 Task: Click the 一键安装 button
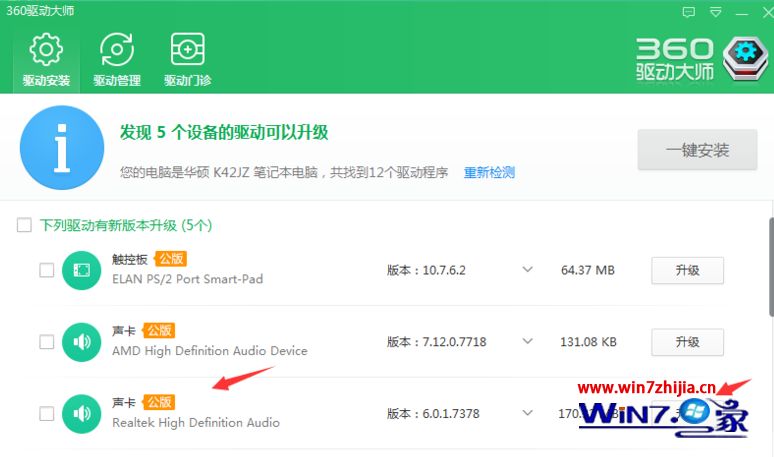click(x=697, y=150)
